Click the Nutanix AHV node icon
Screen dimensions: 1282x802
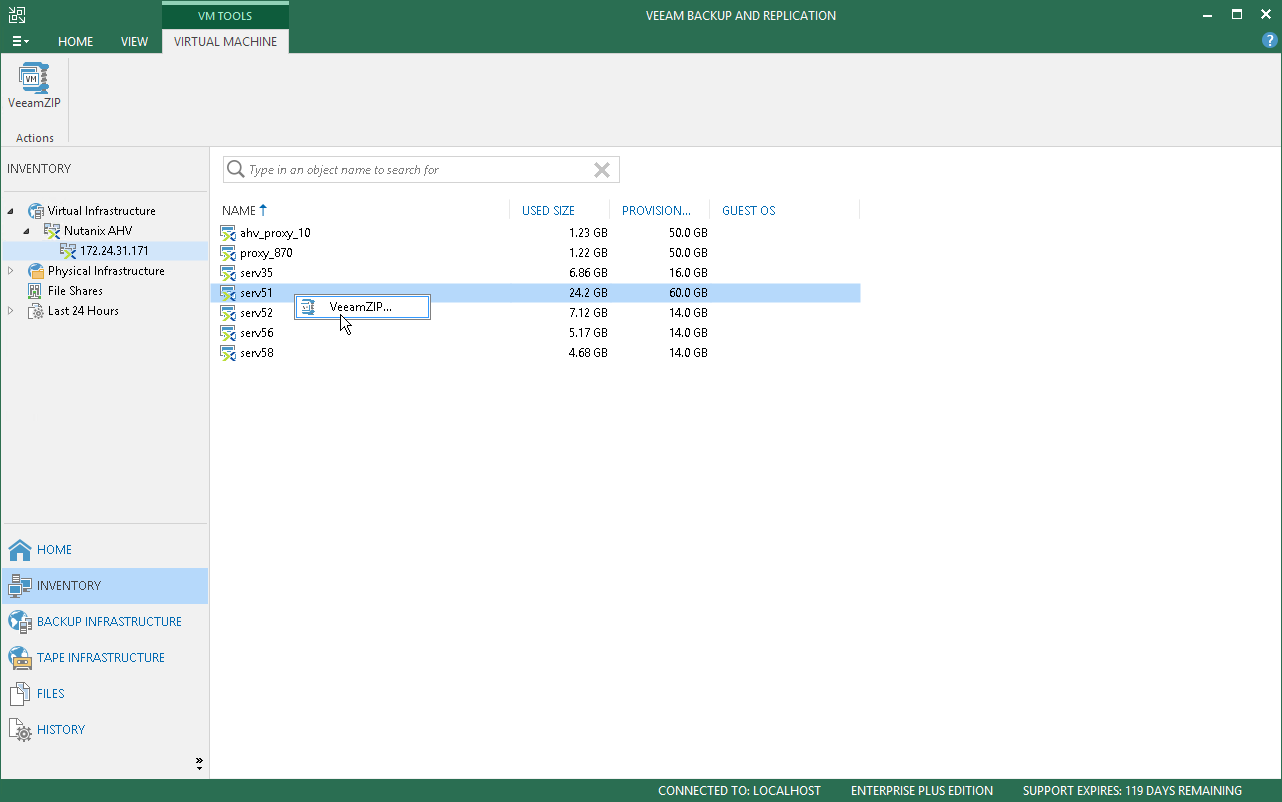click(x=52, y=231)
